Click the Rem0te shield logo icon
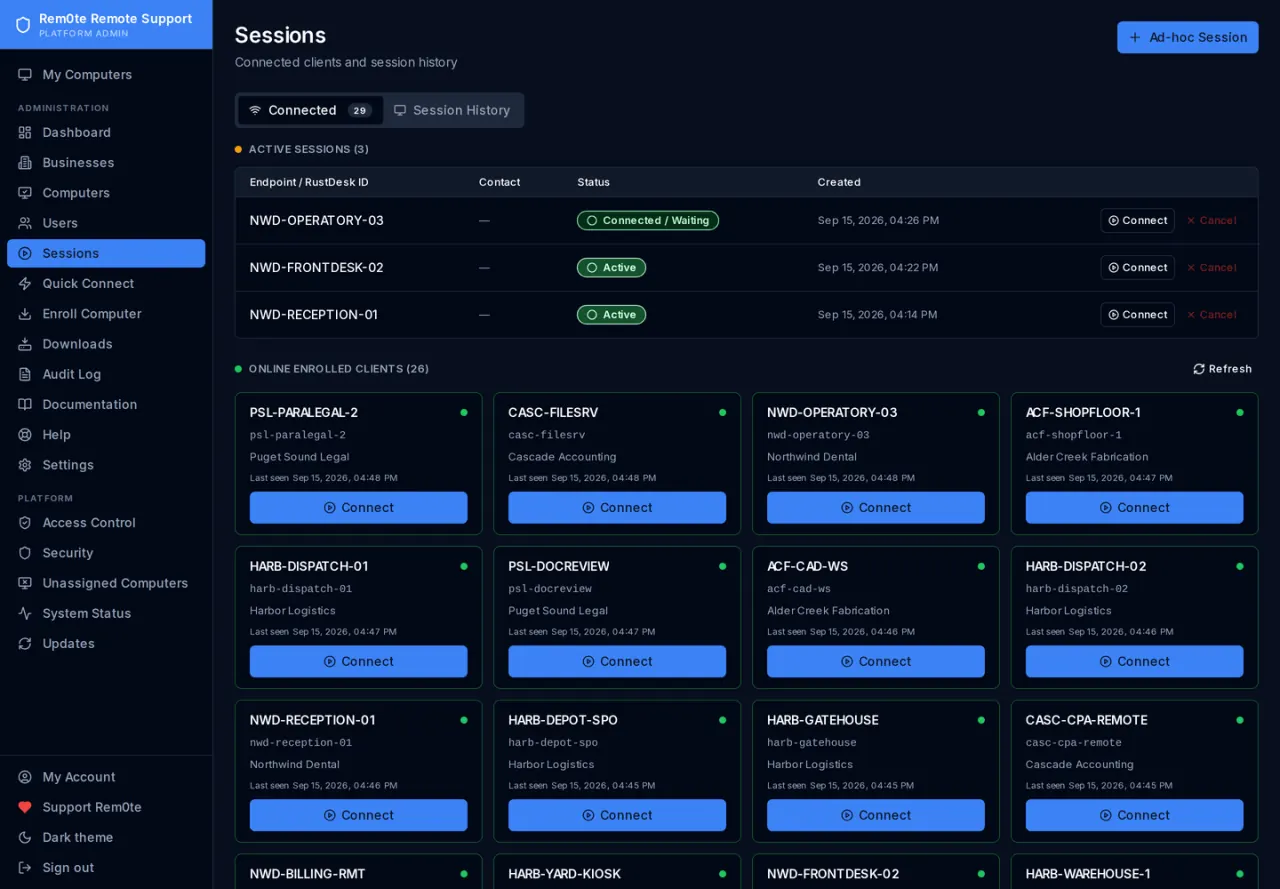 click(23, 24)
